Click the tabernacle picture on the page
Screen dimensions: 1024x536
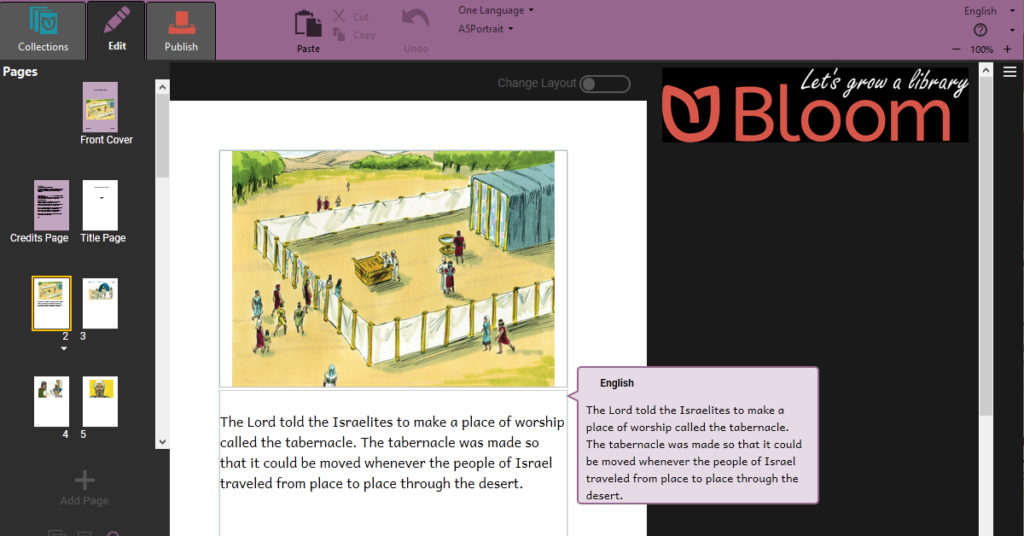click(x=393, y=268)
